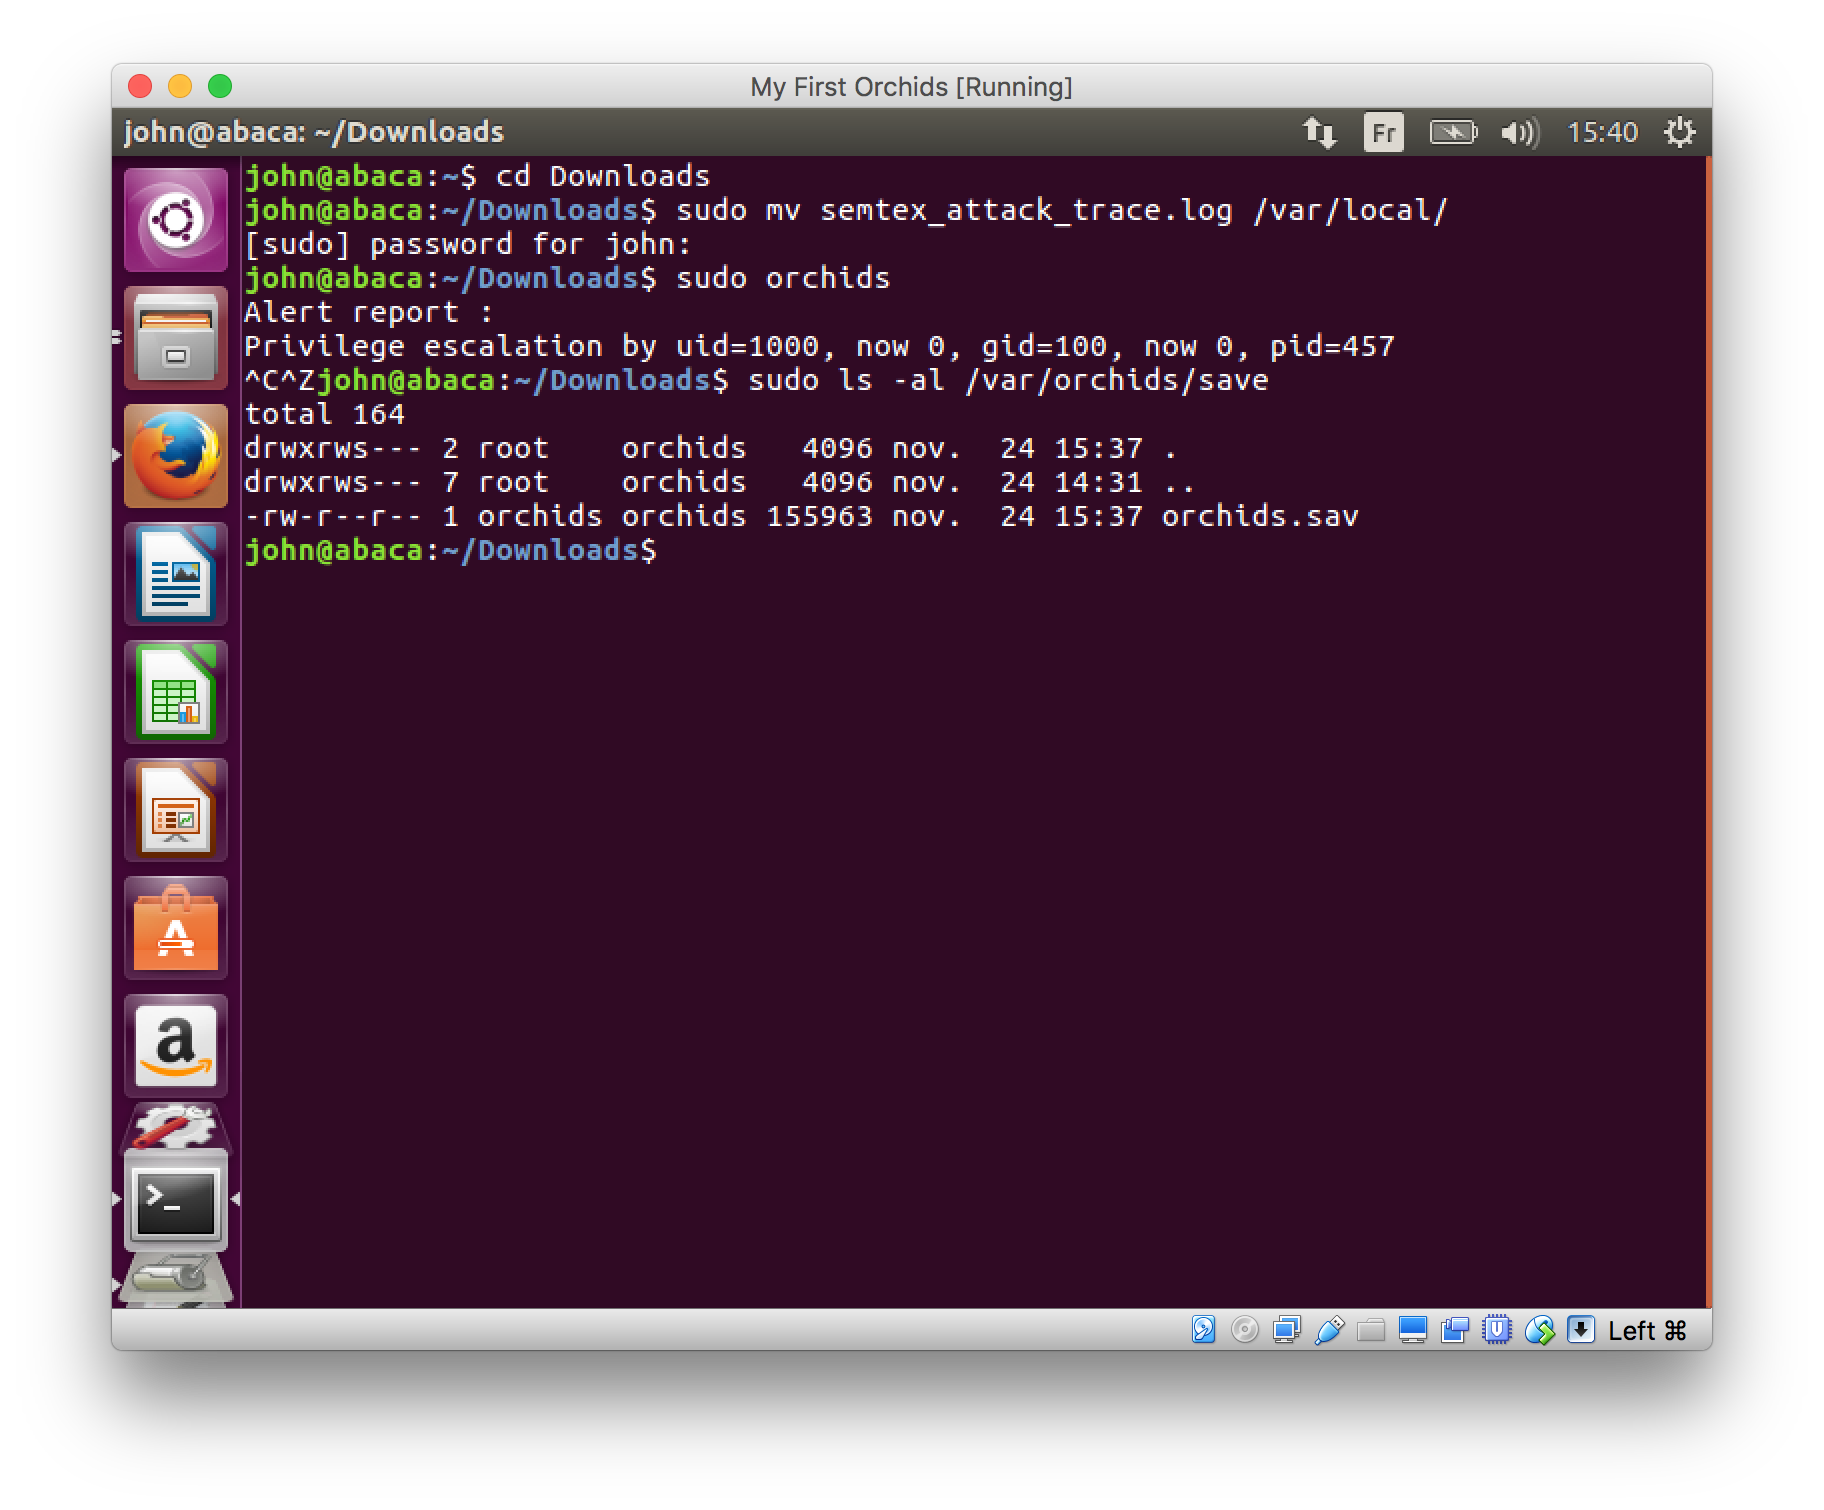Open the Ubuntu Dash search launcher

[176, 220]
